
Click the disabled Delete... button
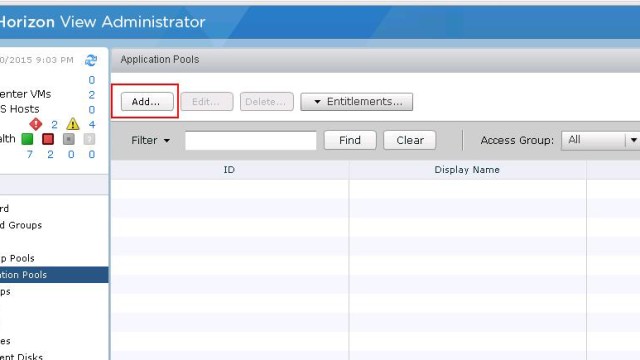266,102
